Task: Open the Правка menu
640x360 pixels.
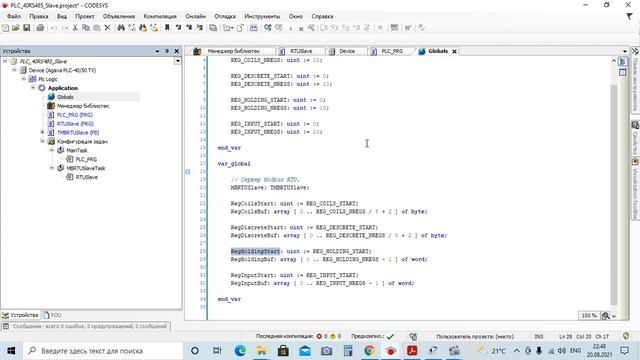Action: [39, 16]
